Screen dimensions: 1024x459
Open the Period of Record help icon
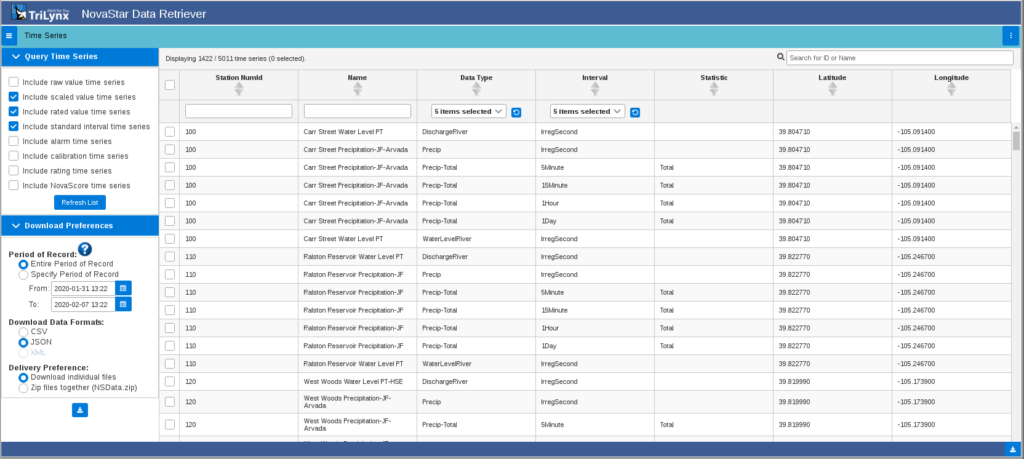point(85,249)
